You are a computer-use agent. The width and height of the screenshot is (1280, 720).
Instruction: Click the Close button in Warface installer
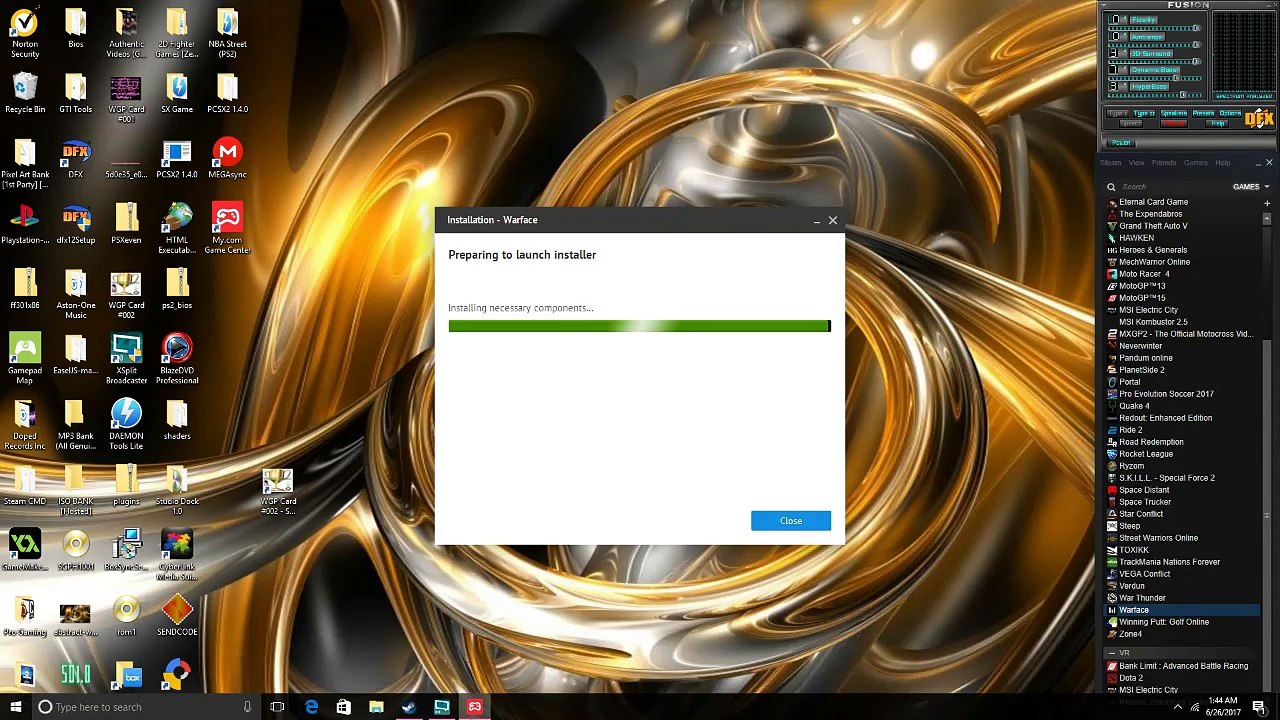click(791, 521)
